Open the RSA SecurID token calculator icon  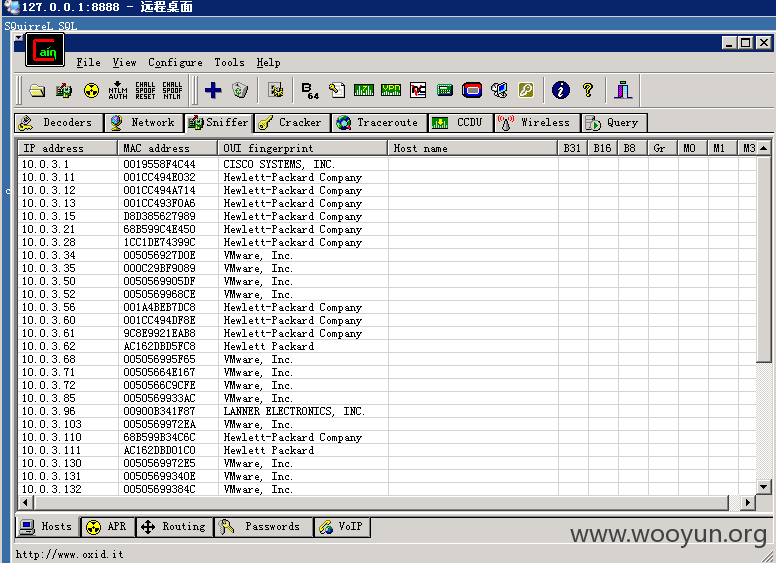pos(472,91)
